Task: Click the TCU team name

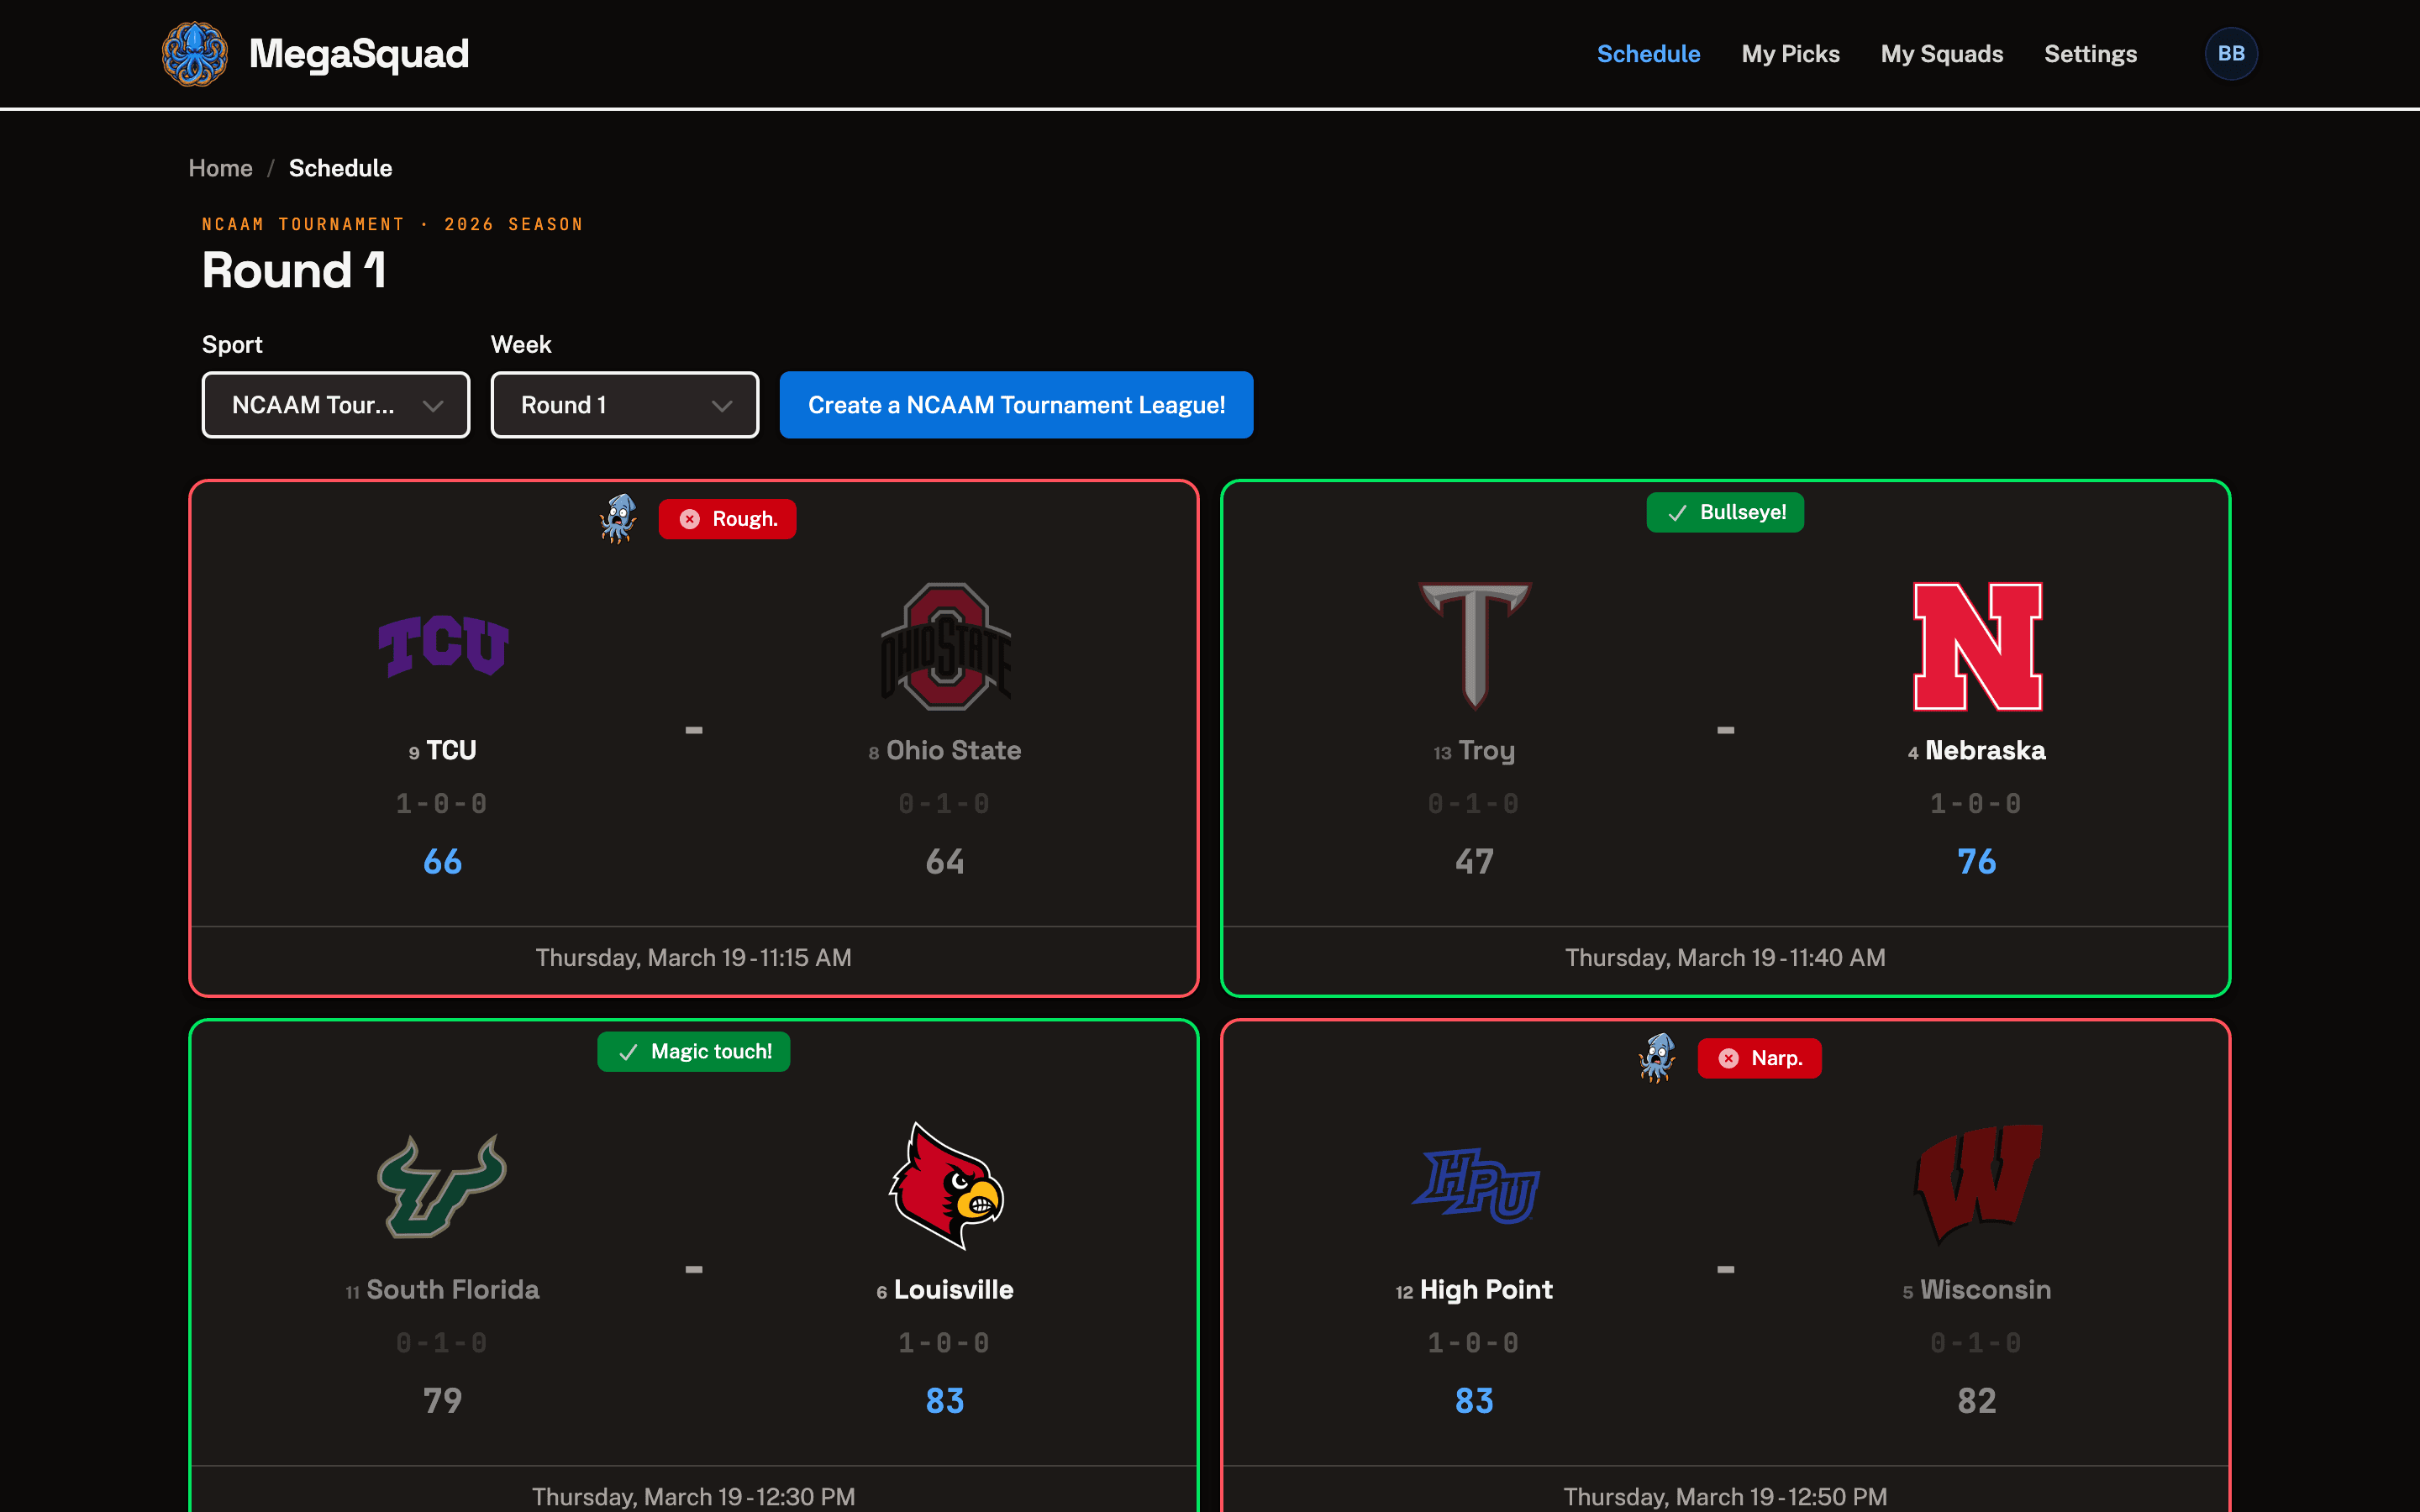Action: [x=451, y=750]
